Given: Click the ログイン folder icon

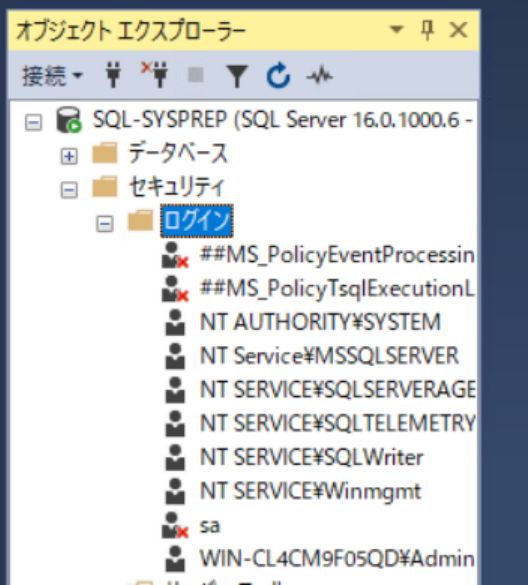Looking at the screenshot, I should coord(141,220).
